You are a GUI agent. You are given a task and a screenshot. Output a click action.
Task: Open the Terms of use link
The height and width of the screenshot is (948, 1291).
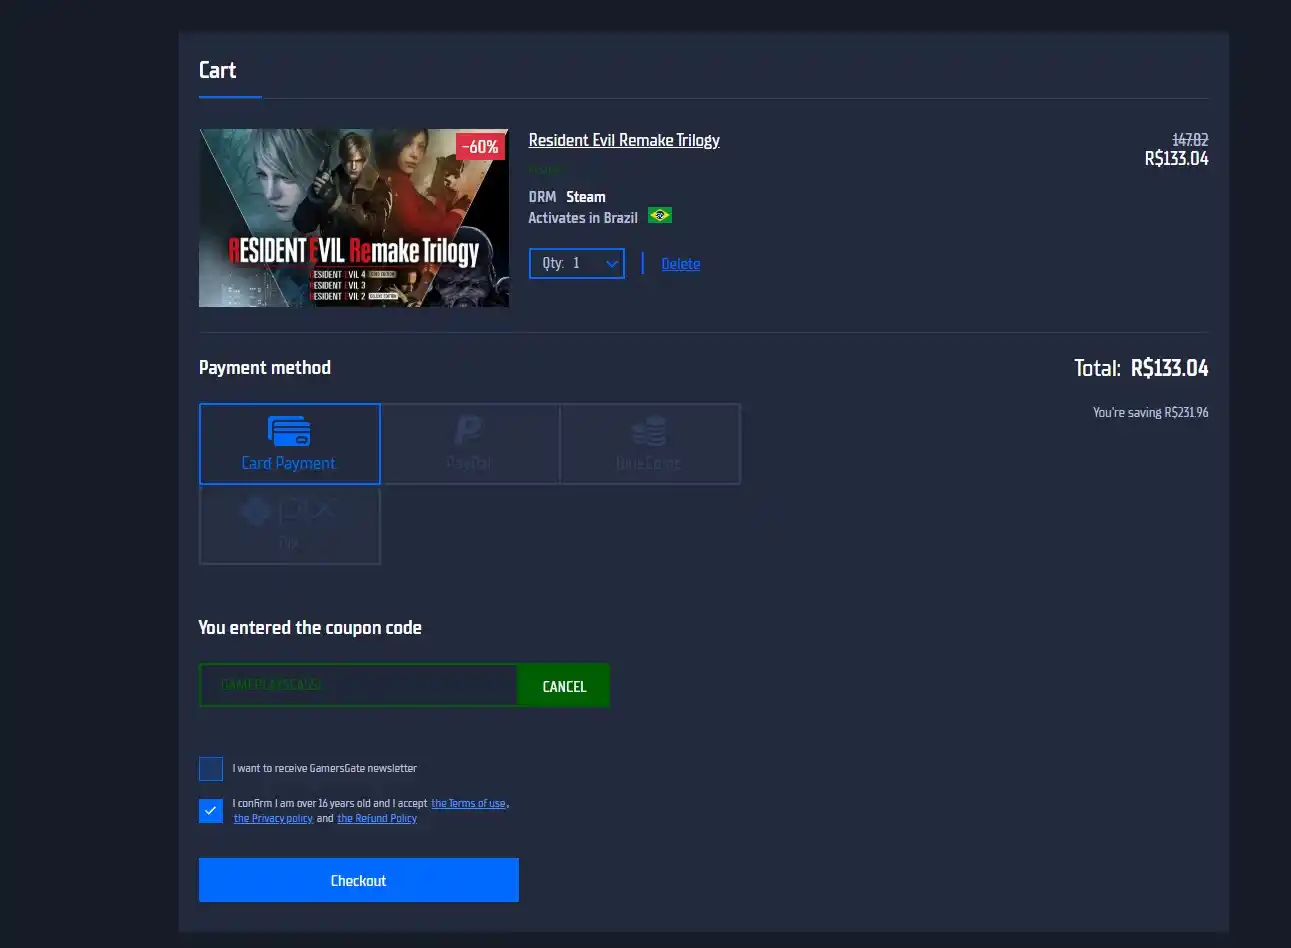pyautogui.click(x=468, y=803)
